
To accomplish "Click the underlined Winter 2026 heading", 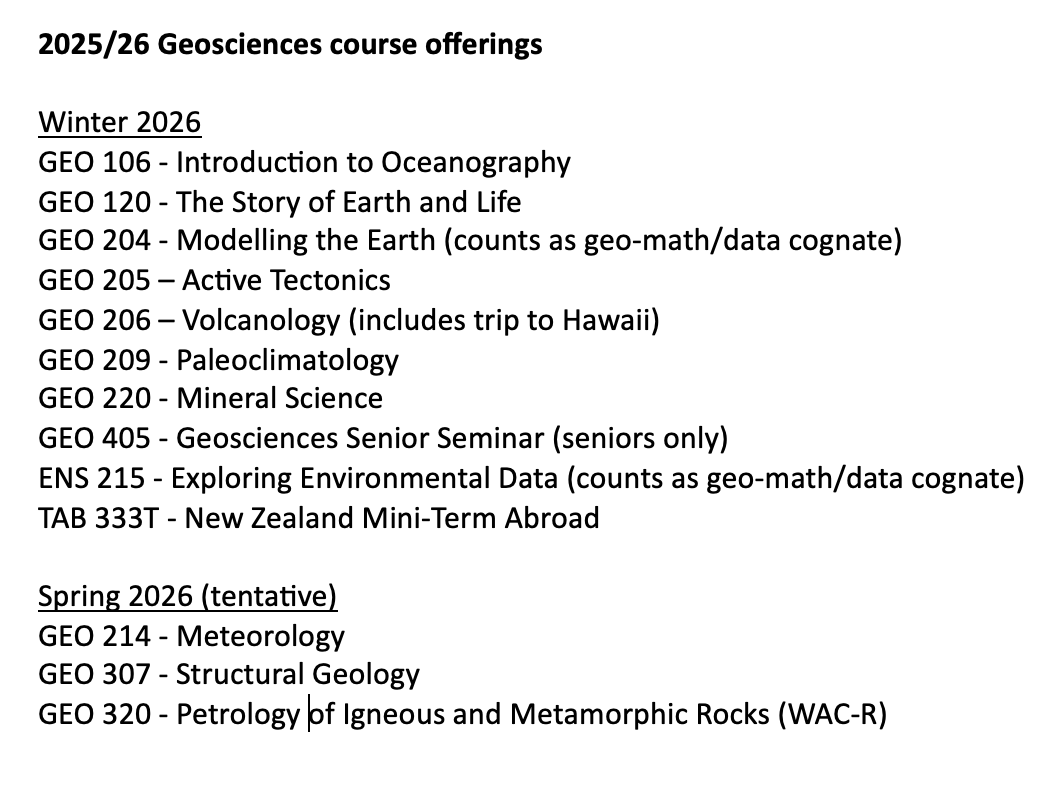I will tap(120, 123).
